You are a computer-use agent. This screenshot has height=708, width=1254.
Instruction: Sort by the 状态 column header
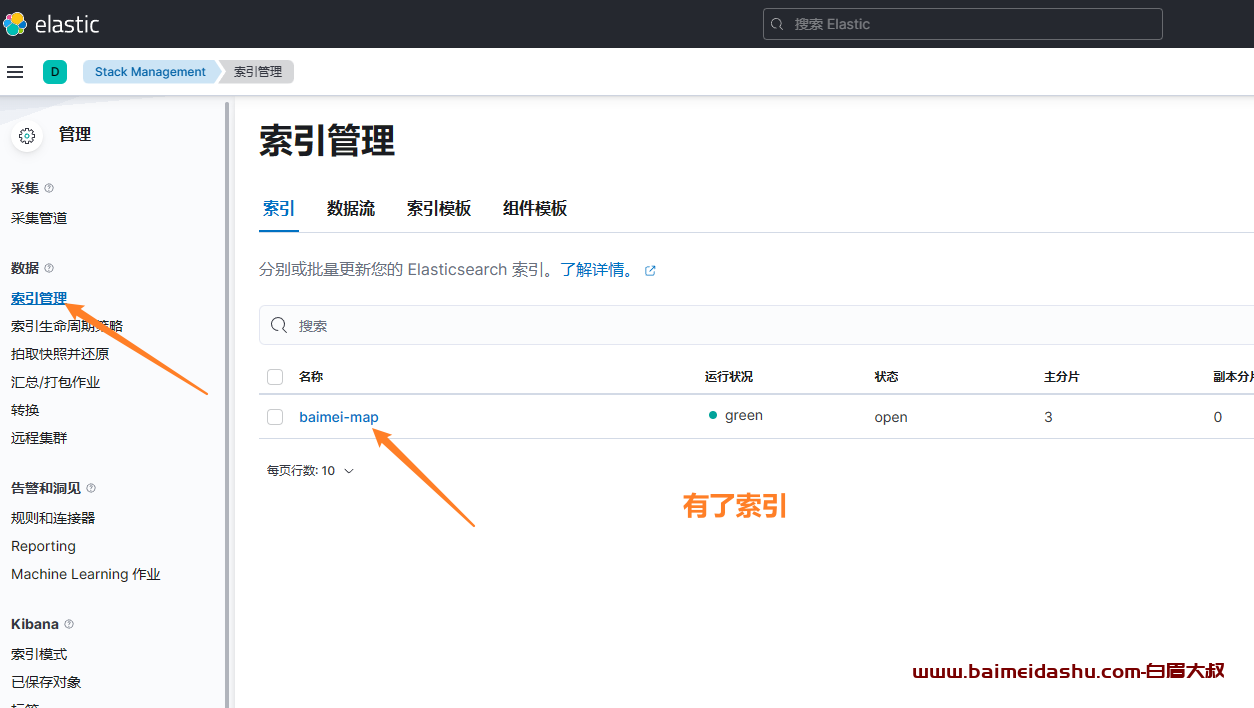[886, 377]
